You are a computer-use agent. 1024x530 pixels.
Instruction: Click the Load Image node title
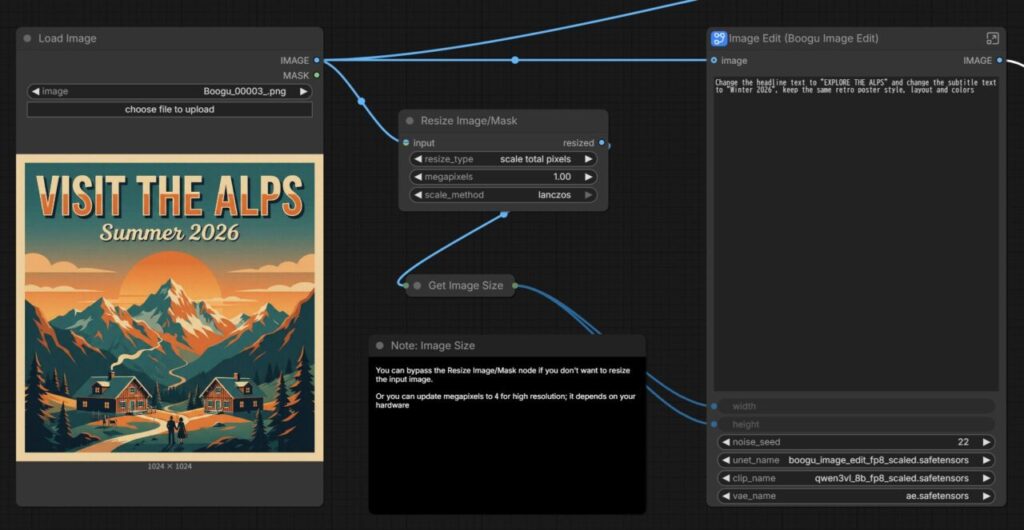[67, 39]
